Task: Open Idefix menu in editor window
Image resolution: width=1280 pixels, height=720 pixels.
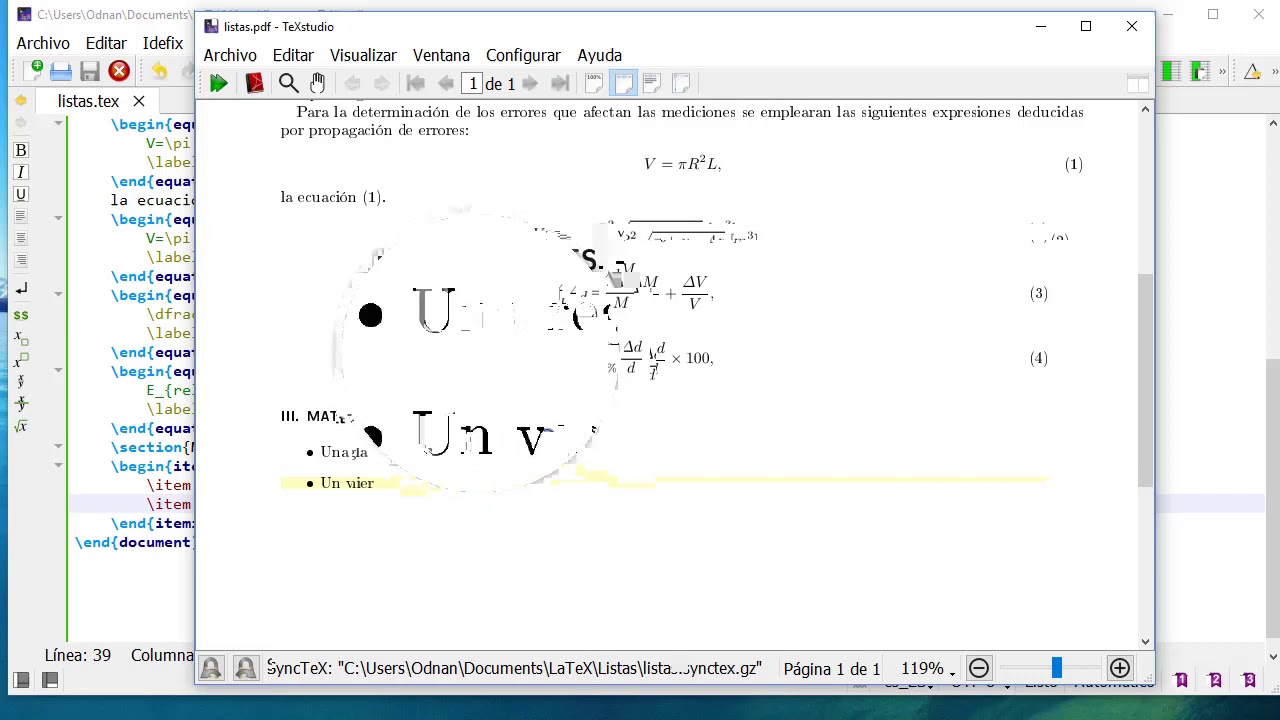Action: 163,43
